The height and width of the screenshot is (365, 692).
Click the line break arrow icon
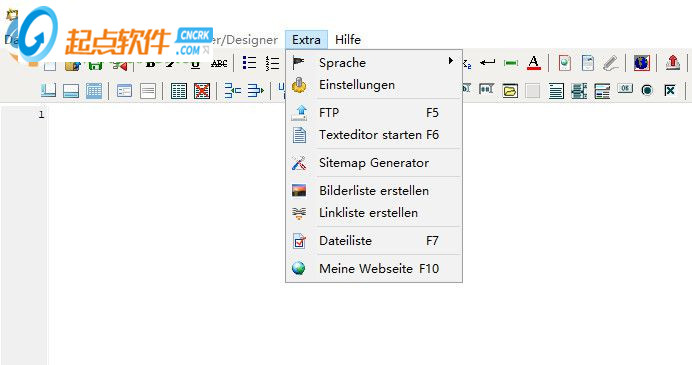488,63
